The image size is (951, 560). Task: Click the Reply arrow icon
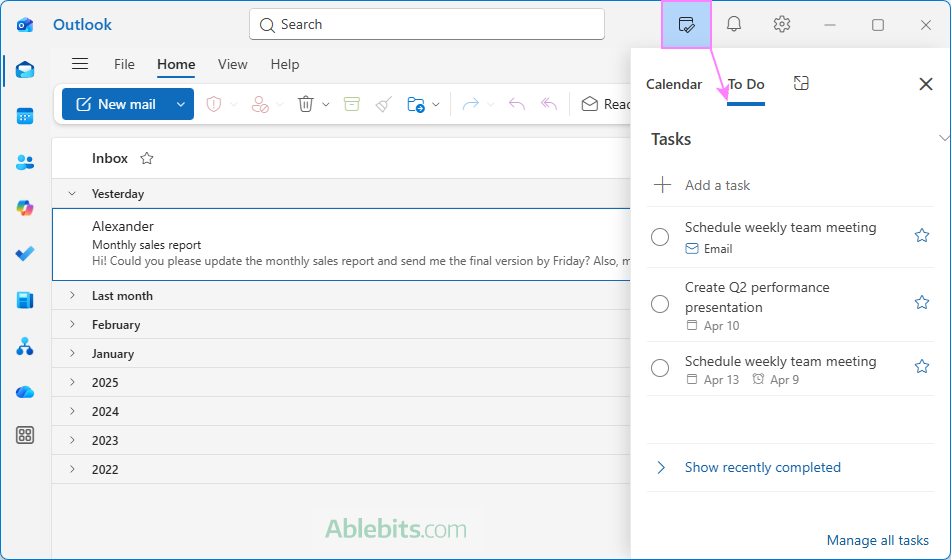pos(516,104)
